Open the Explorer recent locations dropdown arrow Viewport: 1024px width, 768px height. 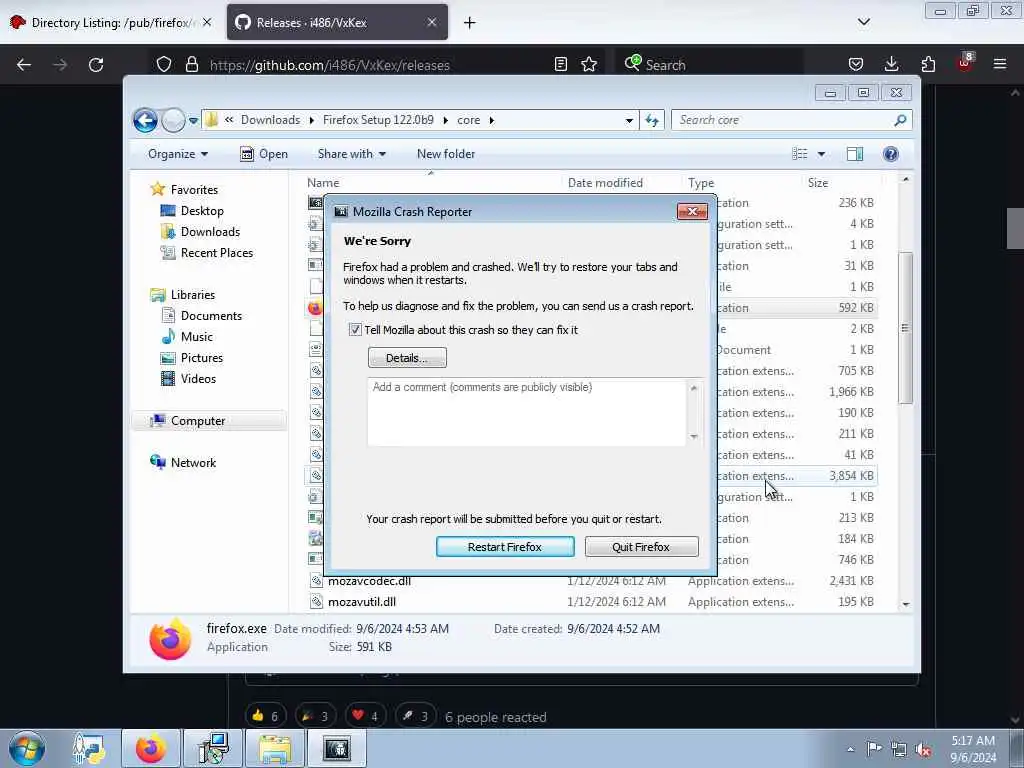click(193, 120)
